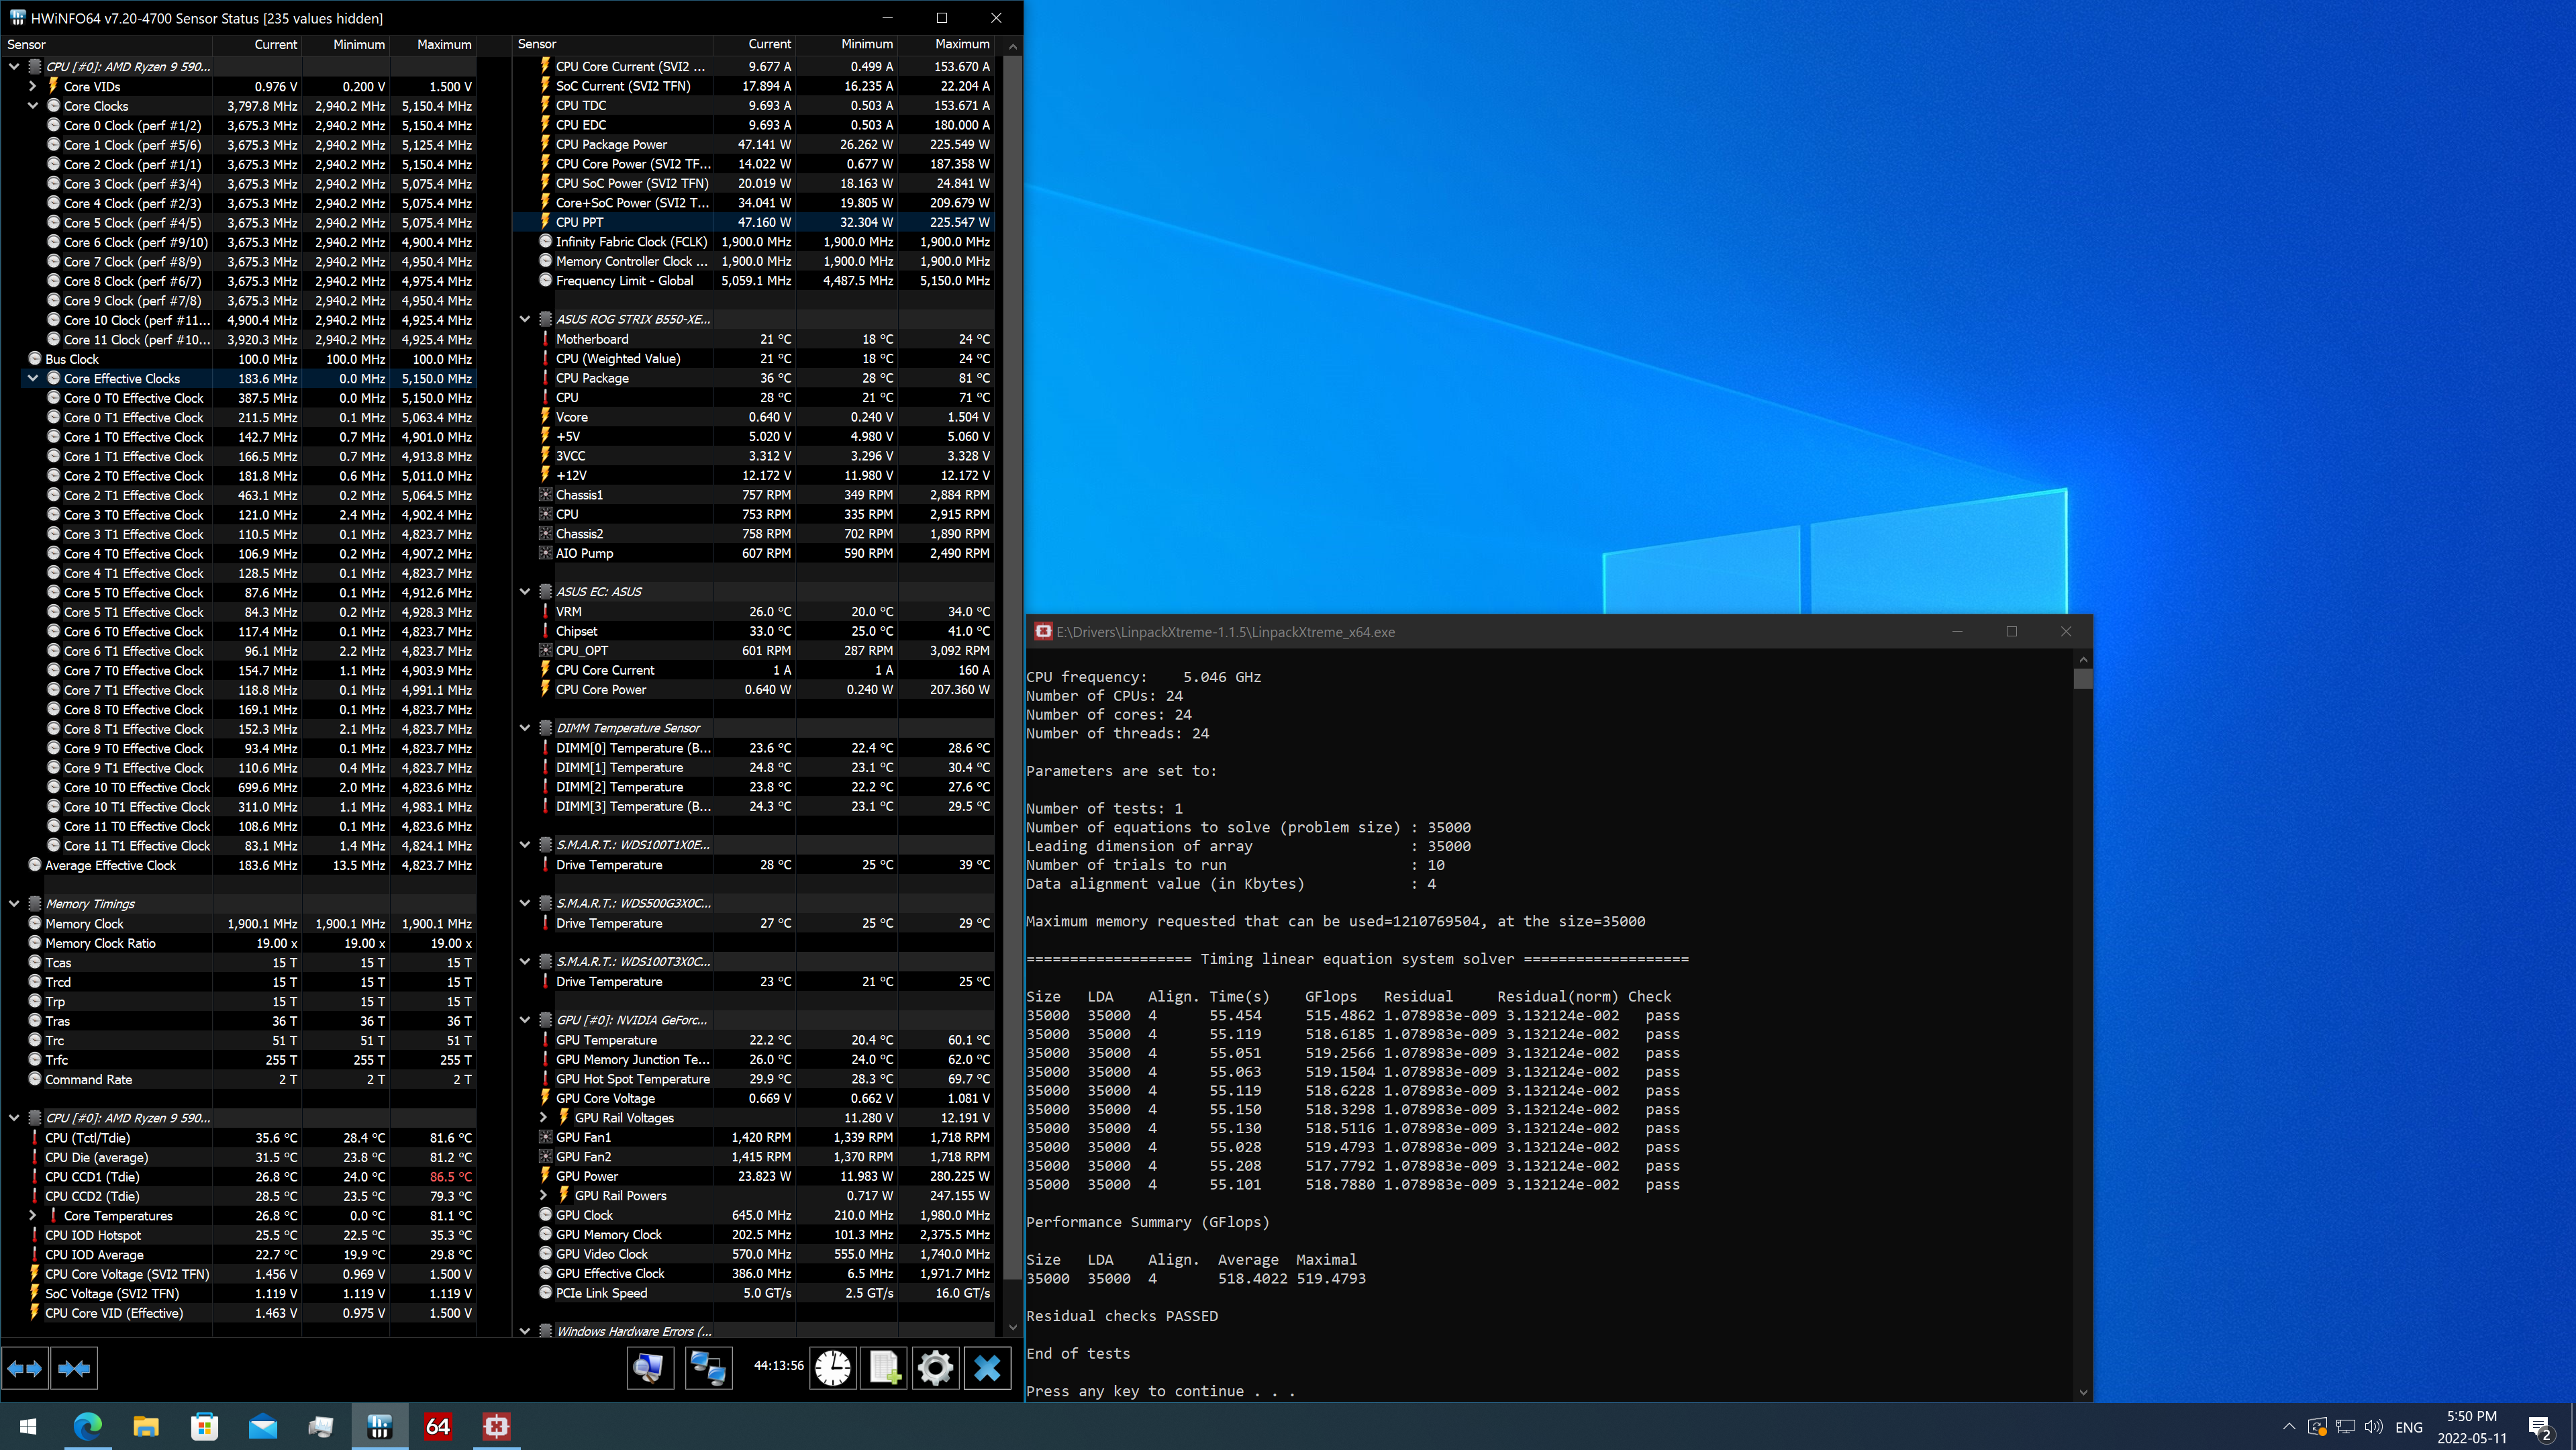The height and width of the screenshot is (1450, 2576).
Task: Click the shrink layout arrows button in HWiNFO
Action: pos(74,1368)
